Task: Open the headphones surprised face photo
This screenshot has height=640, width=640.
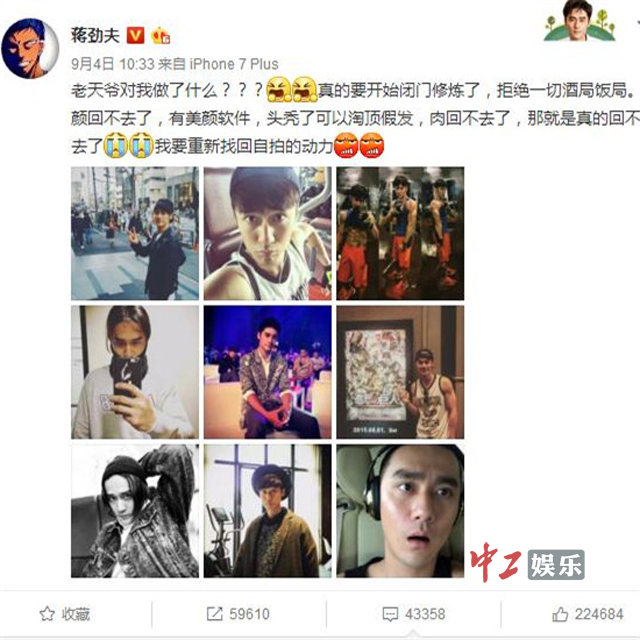Action: pyautogui.click(x=400, y=511)
